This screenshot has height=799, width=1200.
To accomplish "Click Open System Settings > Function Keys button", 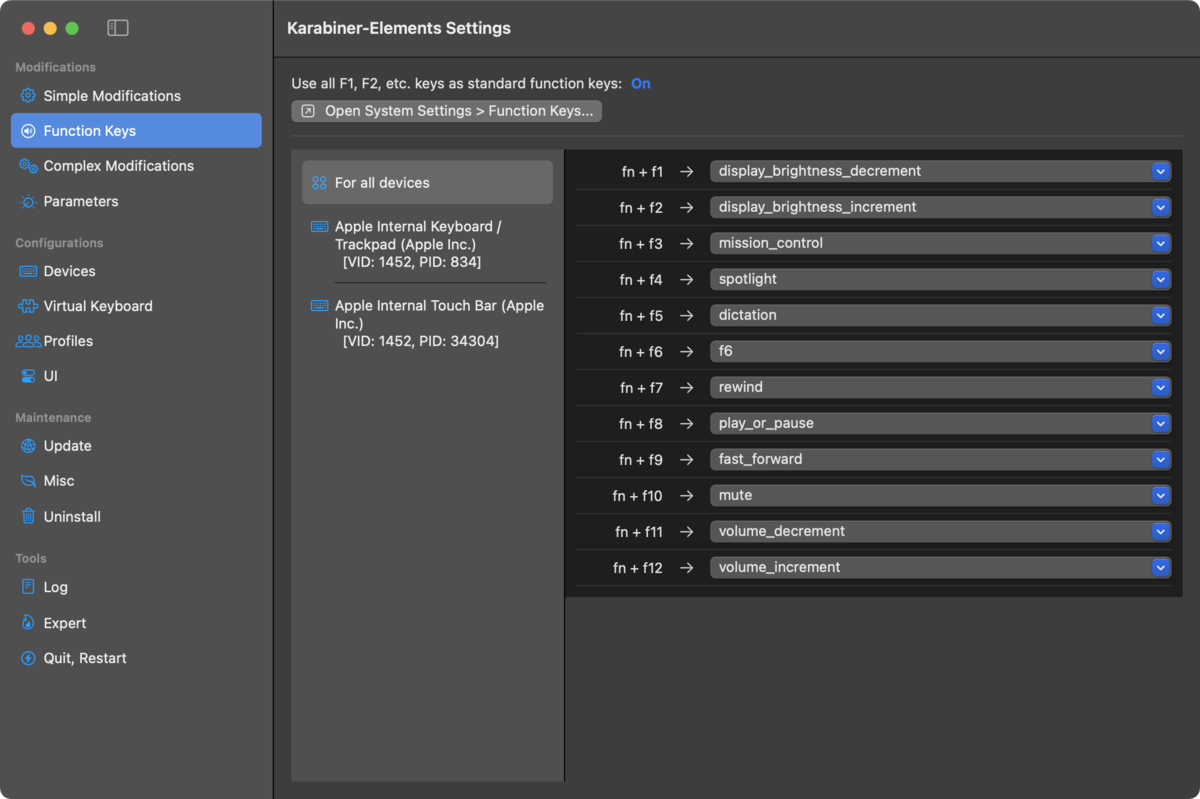I will pyautogui.click(x=447, y=111).
